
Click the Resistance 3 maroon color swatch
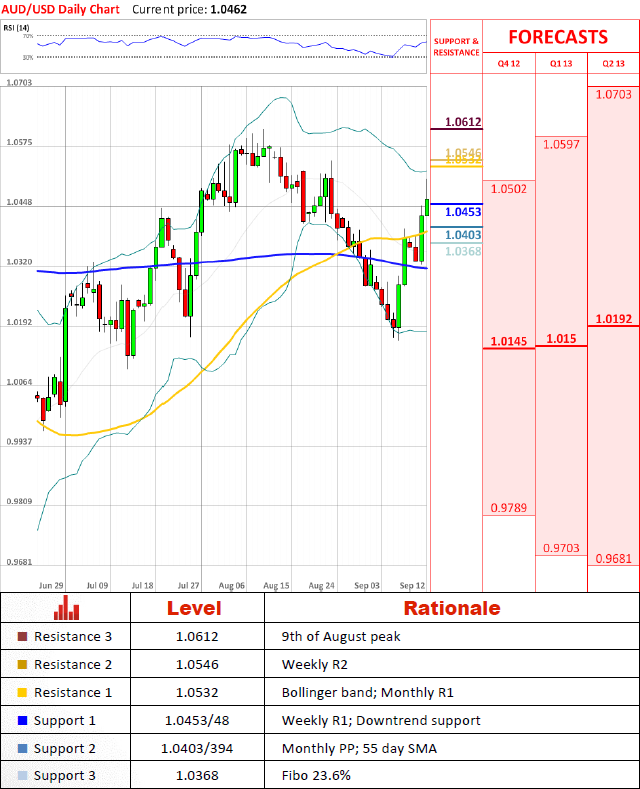[22, 637]
